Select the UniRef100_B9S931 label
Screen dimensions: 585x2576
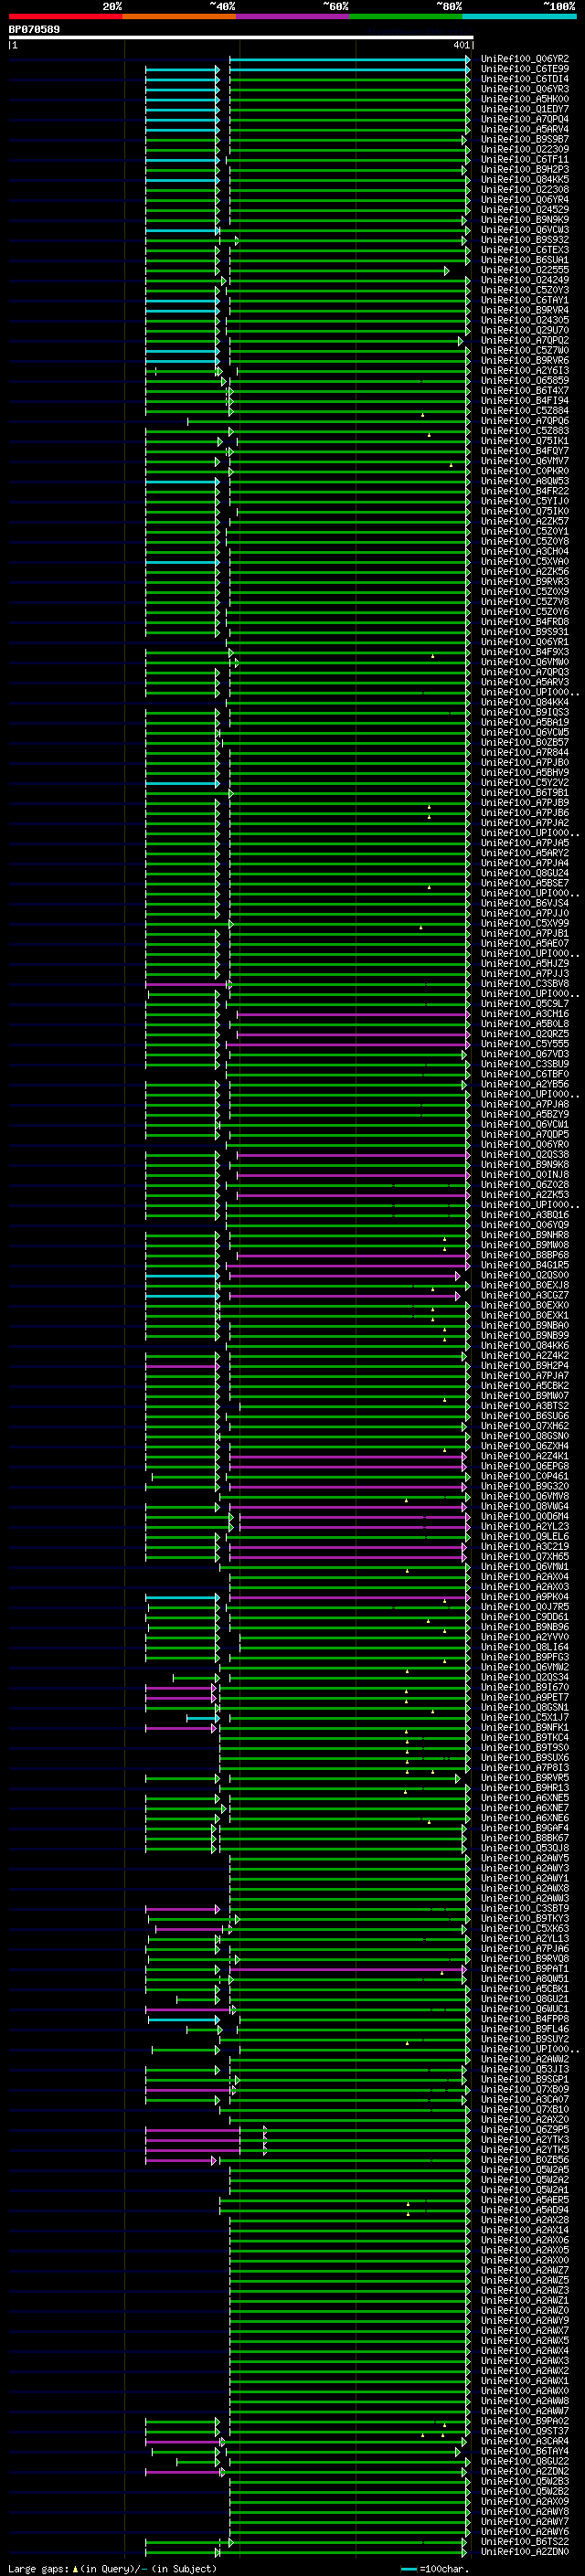tap(525, 632)
